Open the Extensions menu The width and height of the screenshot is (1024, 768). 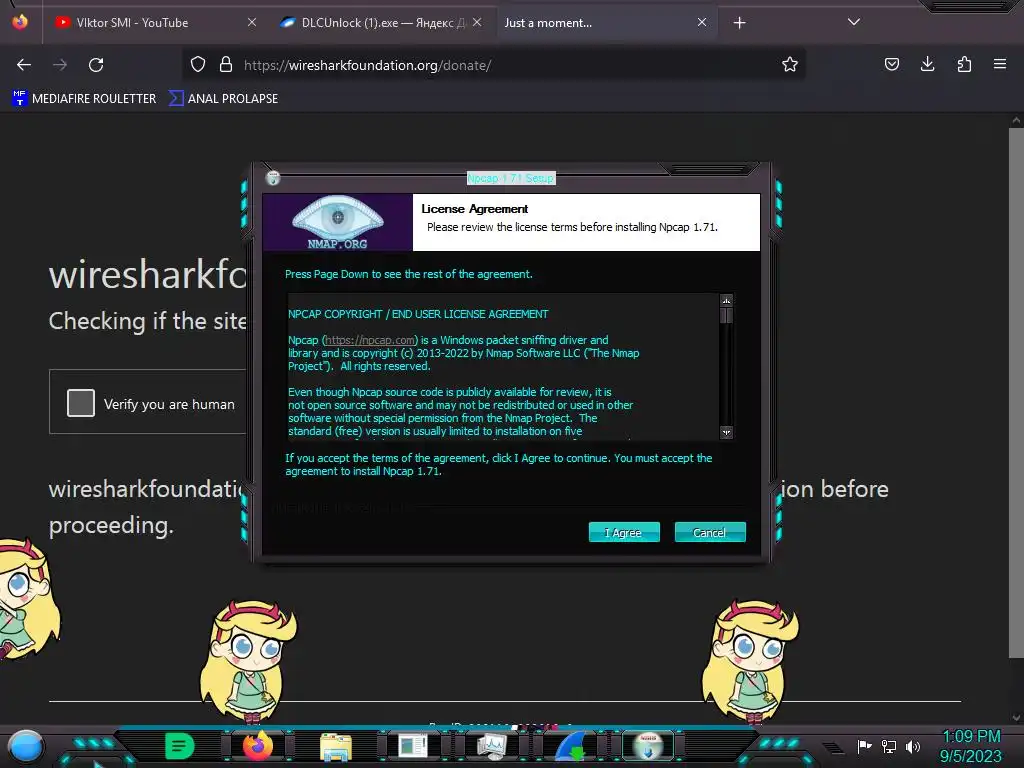pyautogui.click(x=964, y=64)
